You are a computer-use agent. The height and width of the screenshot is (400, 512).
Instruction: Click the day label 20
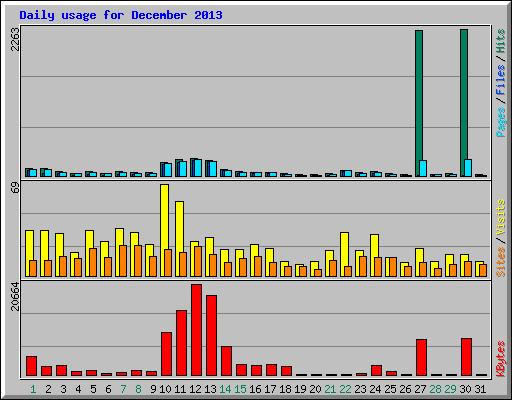pyautogui.click(x=315, y=389)
